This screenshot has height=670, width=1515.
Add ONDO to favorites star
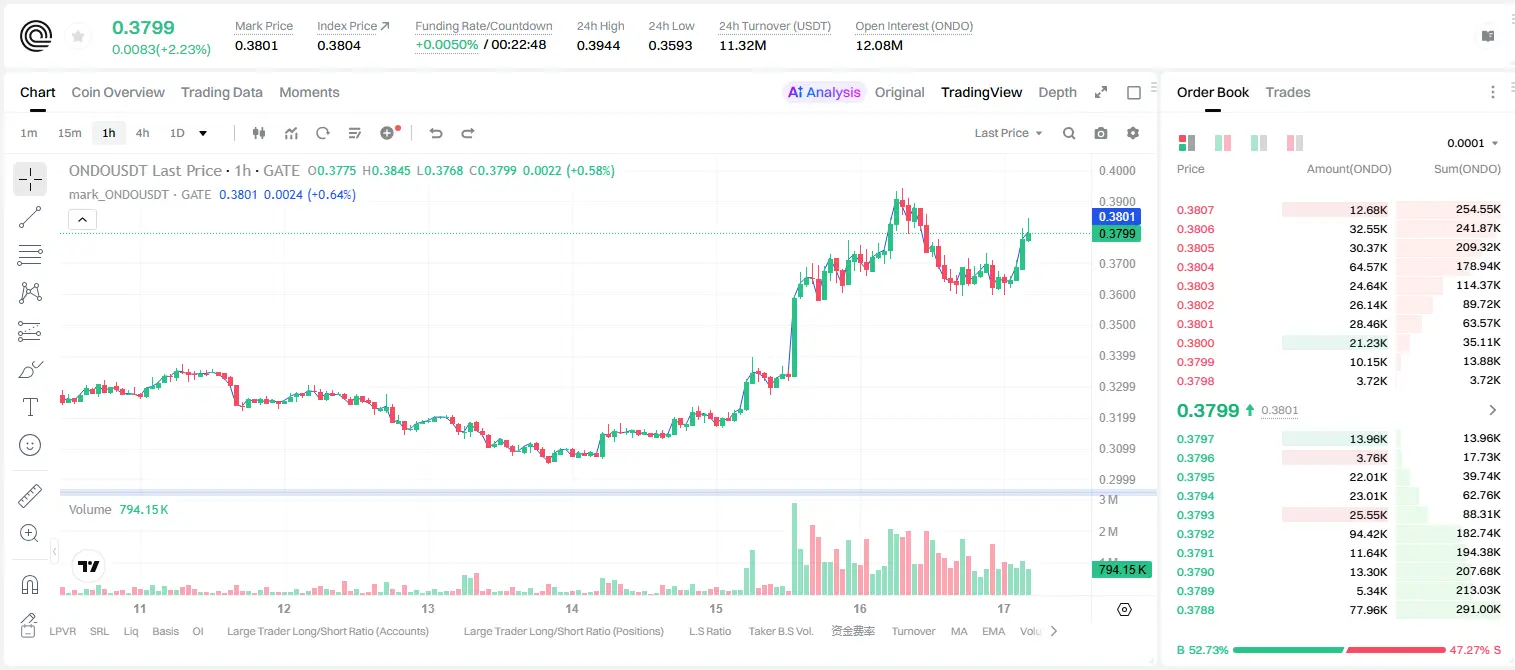coord(78,37)
